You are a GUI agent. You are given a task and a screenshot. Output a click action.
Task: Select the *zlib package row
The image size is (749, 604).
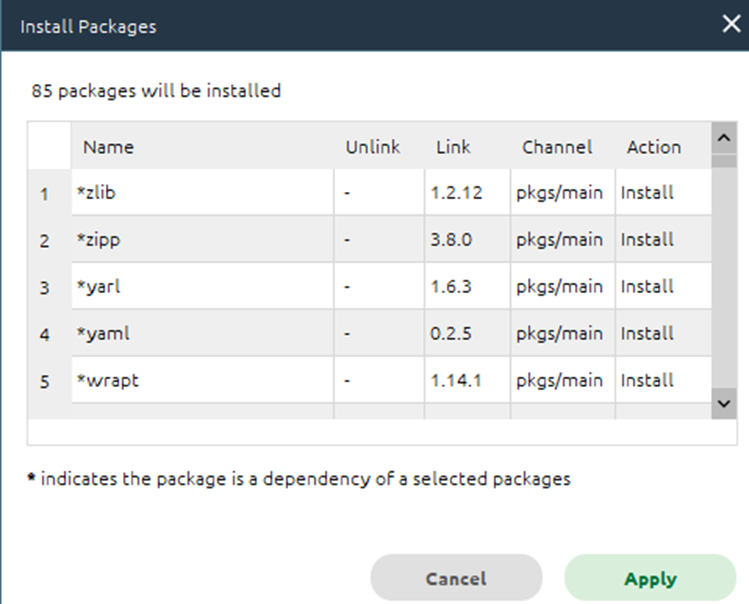pos(391,192)
